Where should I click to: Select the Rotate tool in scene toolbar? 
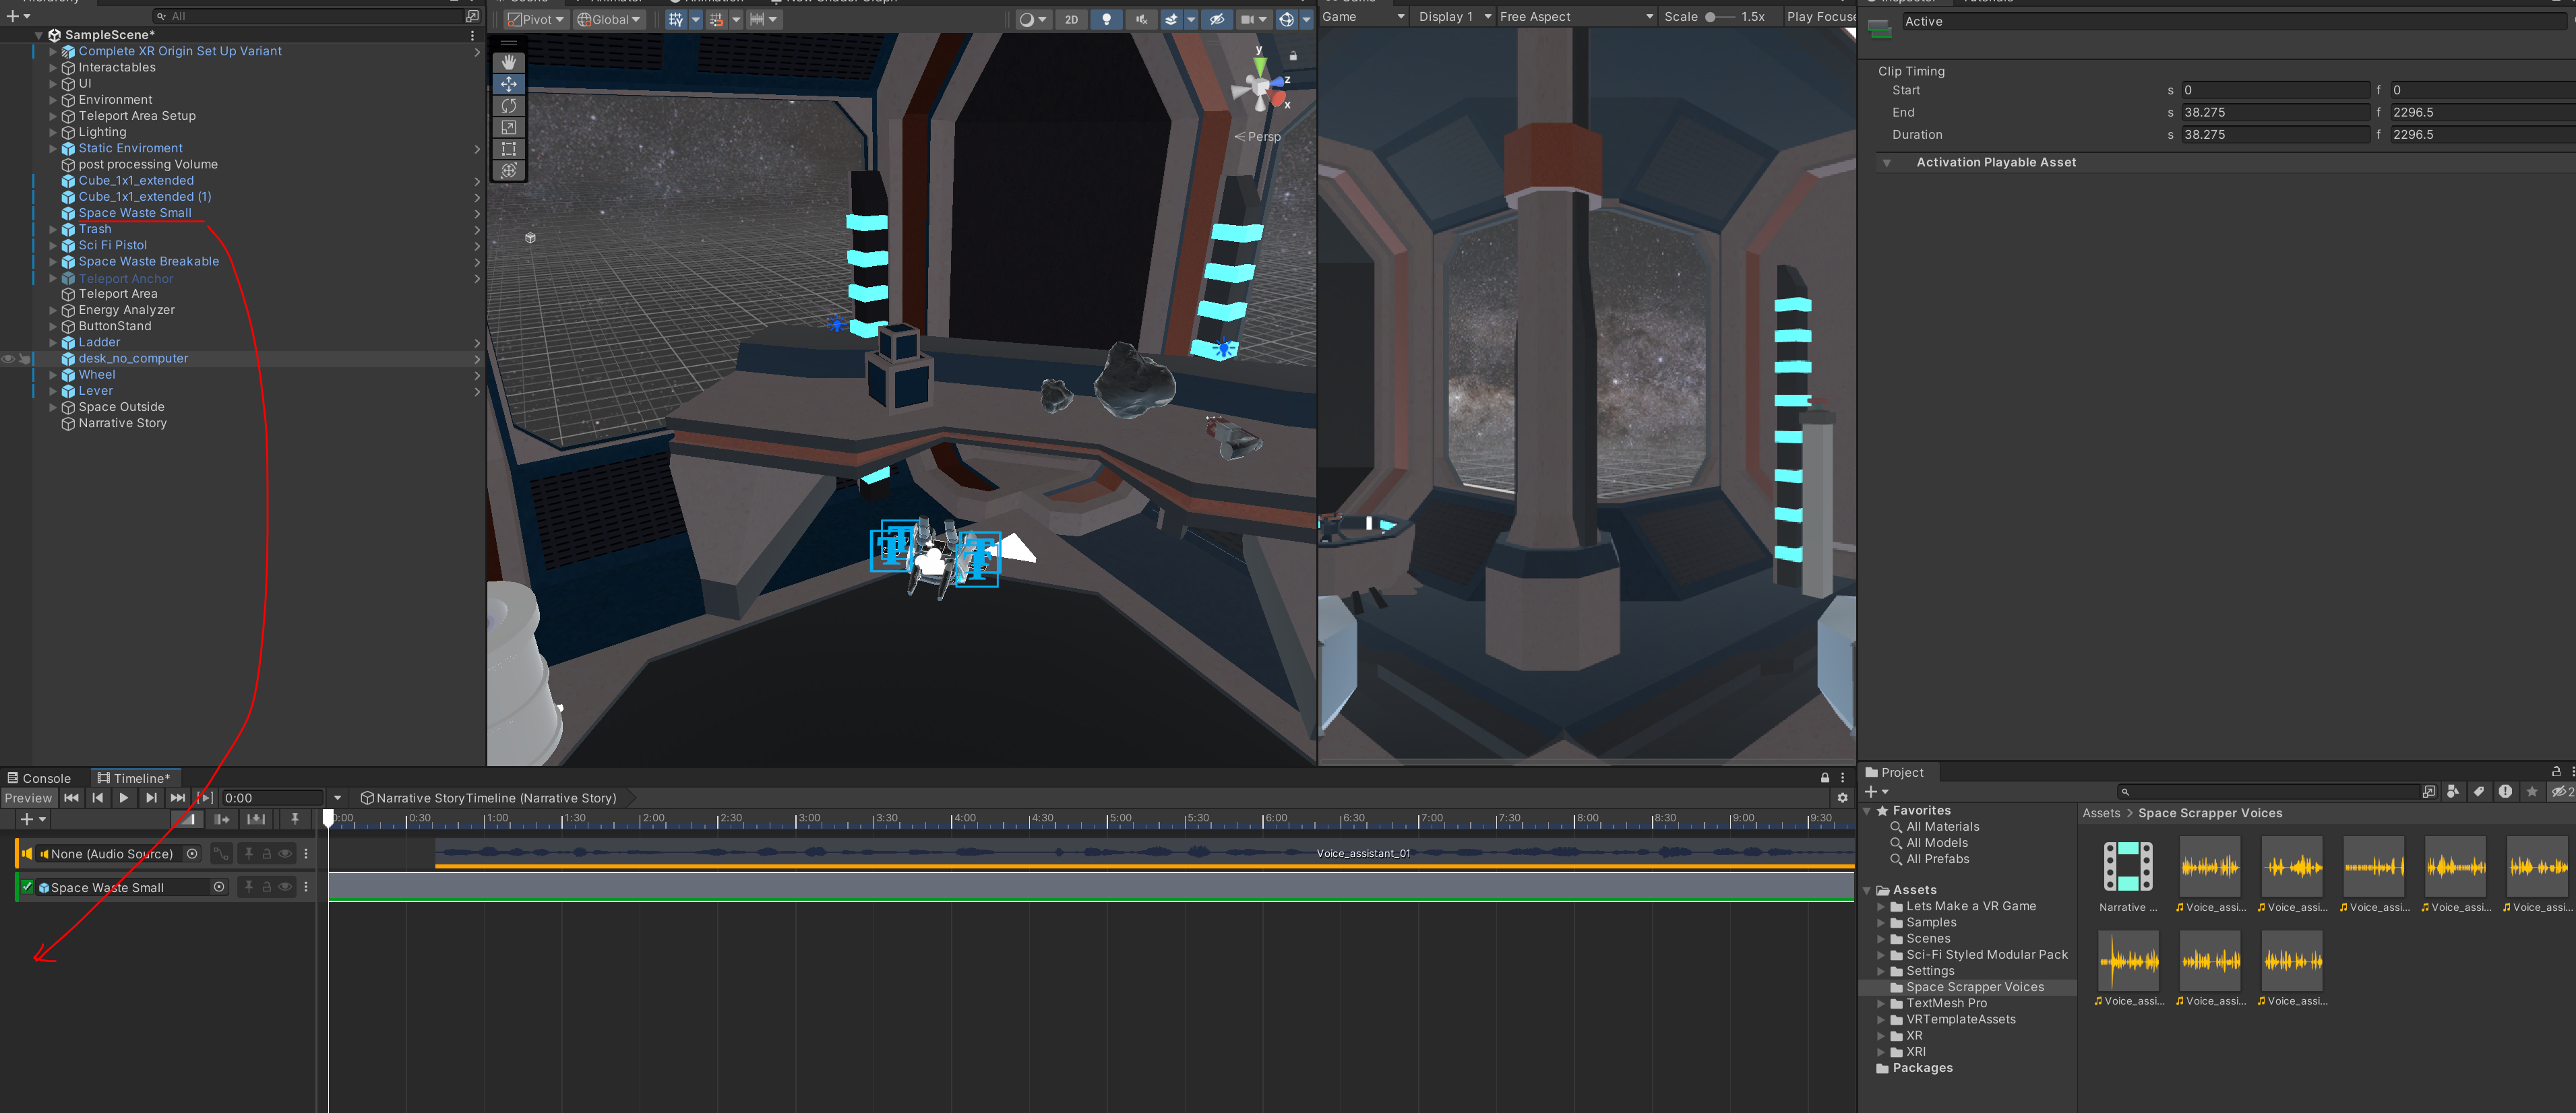point(509,106)
